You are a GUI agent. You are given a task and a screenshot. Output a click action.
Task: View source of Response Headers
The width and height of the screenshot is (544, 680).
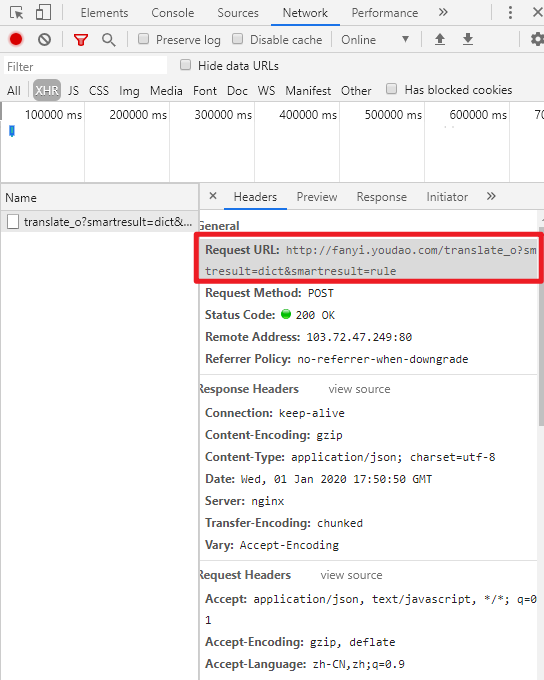click(359, 389)
